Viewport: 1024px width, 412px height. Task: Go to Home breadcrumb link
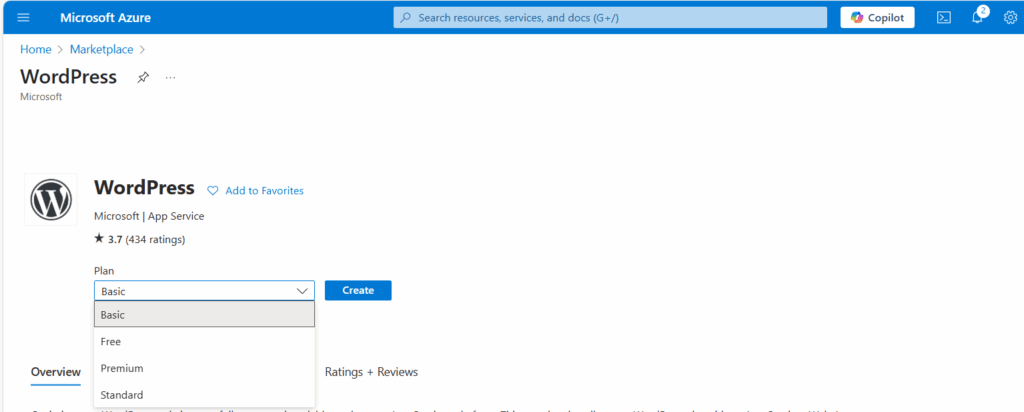tap(35, 49)
